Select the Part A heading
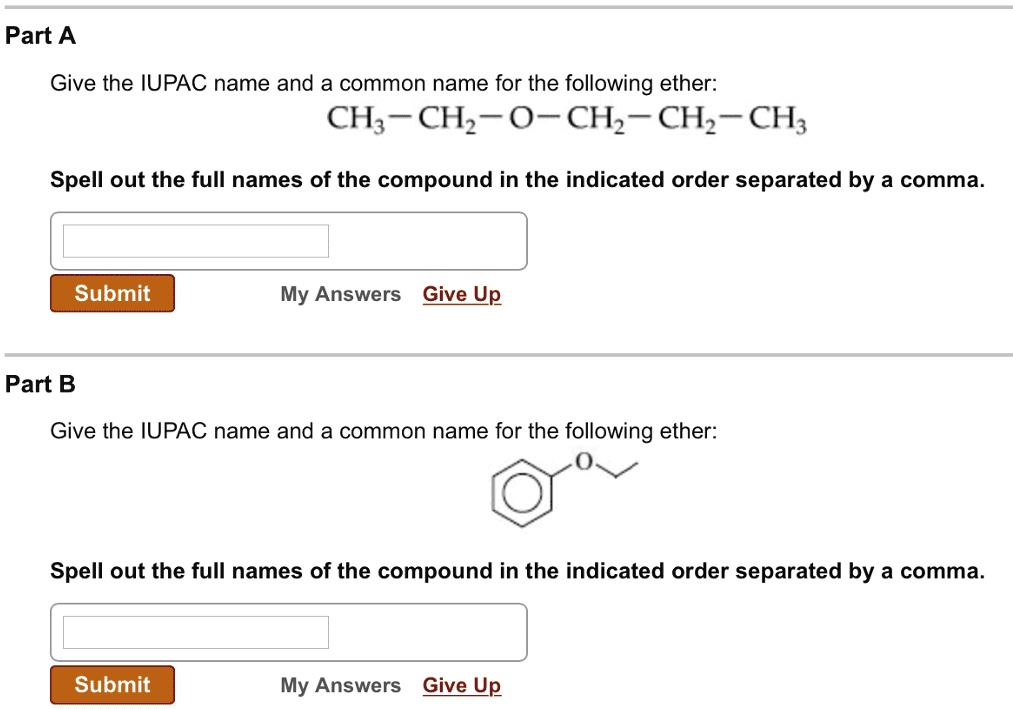Screen dimensions: 1013x709 click(41, 36)
